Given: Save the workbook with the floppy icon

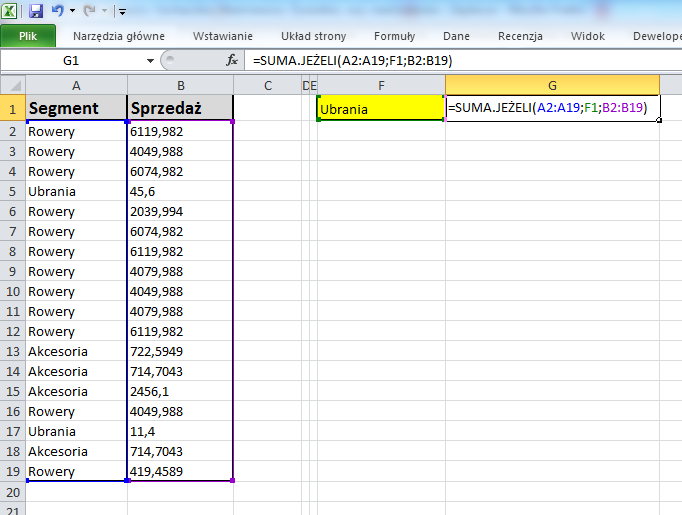Looking at the screenshot, I should tap(36, 11).
